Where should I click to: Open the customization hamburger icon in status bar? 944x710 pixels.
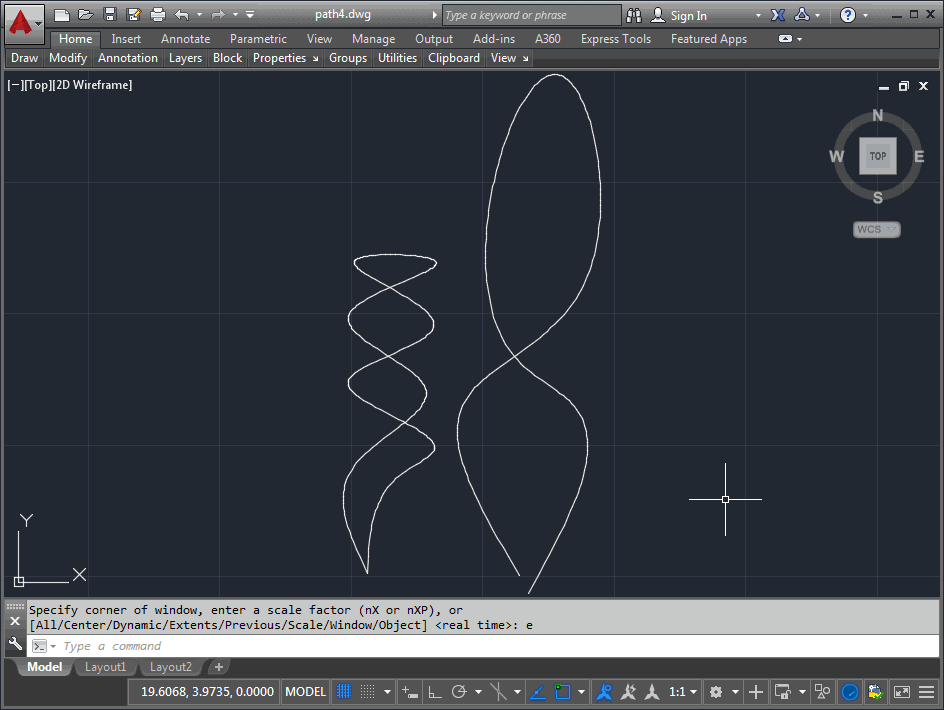tap(928, 691)
